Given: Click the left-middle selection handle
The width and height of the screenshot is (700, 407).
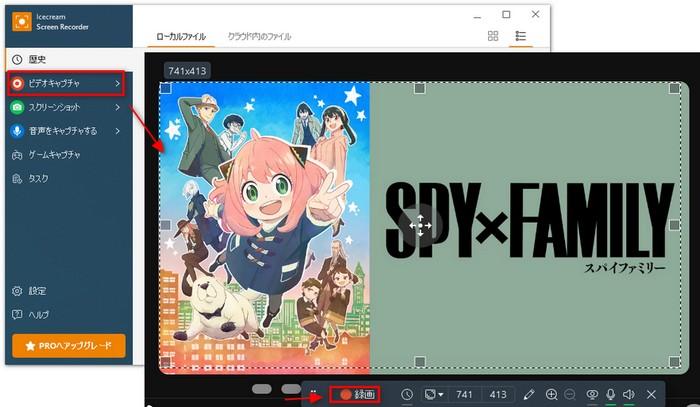Looking at the screenshot, I should coord(166,225).
